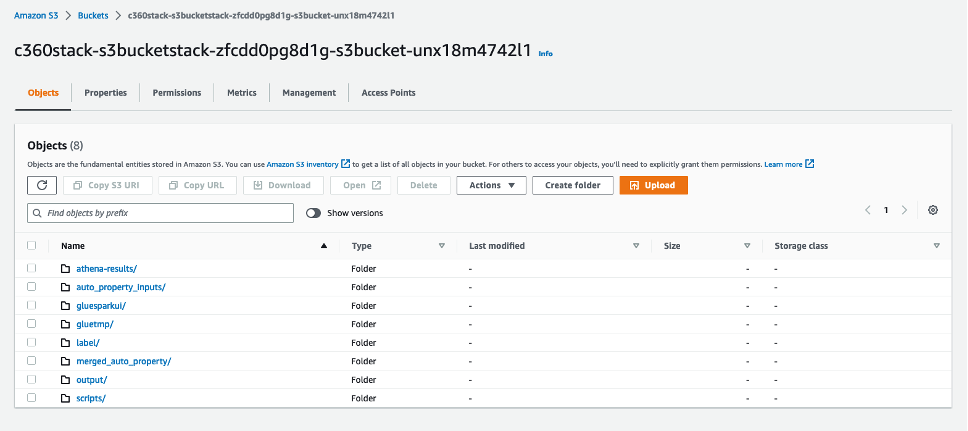Click the Open button
Screen dimensions: 968x431
pos(361,185)
